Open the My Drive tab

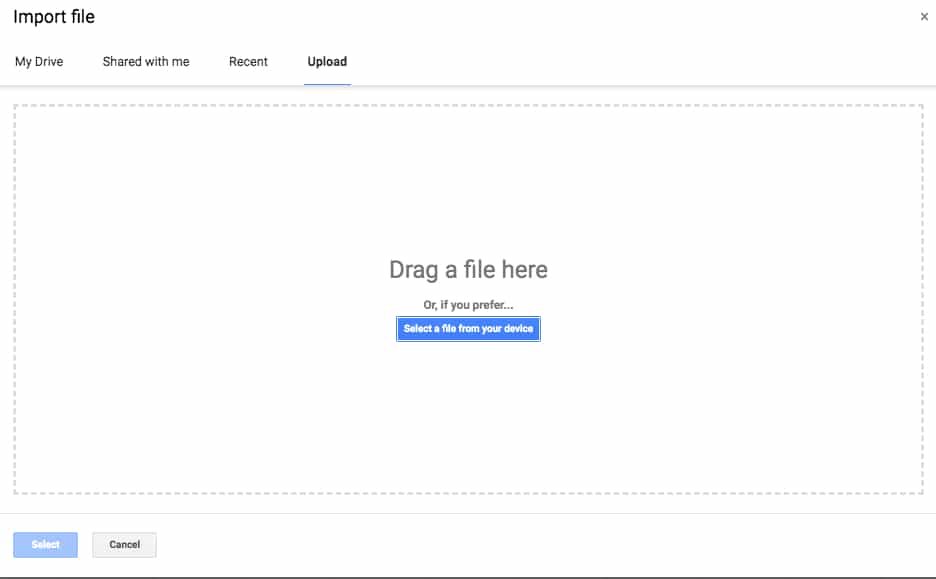pos(39,61)
